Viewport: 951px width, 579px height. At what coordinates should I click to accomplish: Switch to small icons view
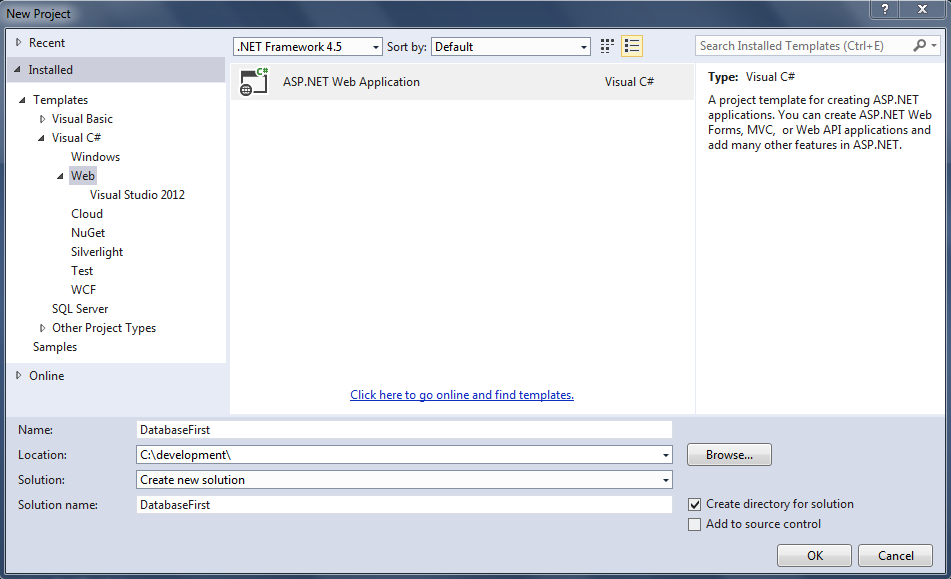click(x=607, y=46)
